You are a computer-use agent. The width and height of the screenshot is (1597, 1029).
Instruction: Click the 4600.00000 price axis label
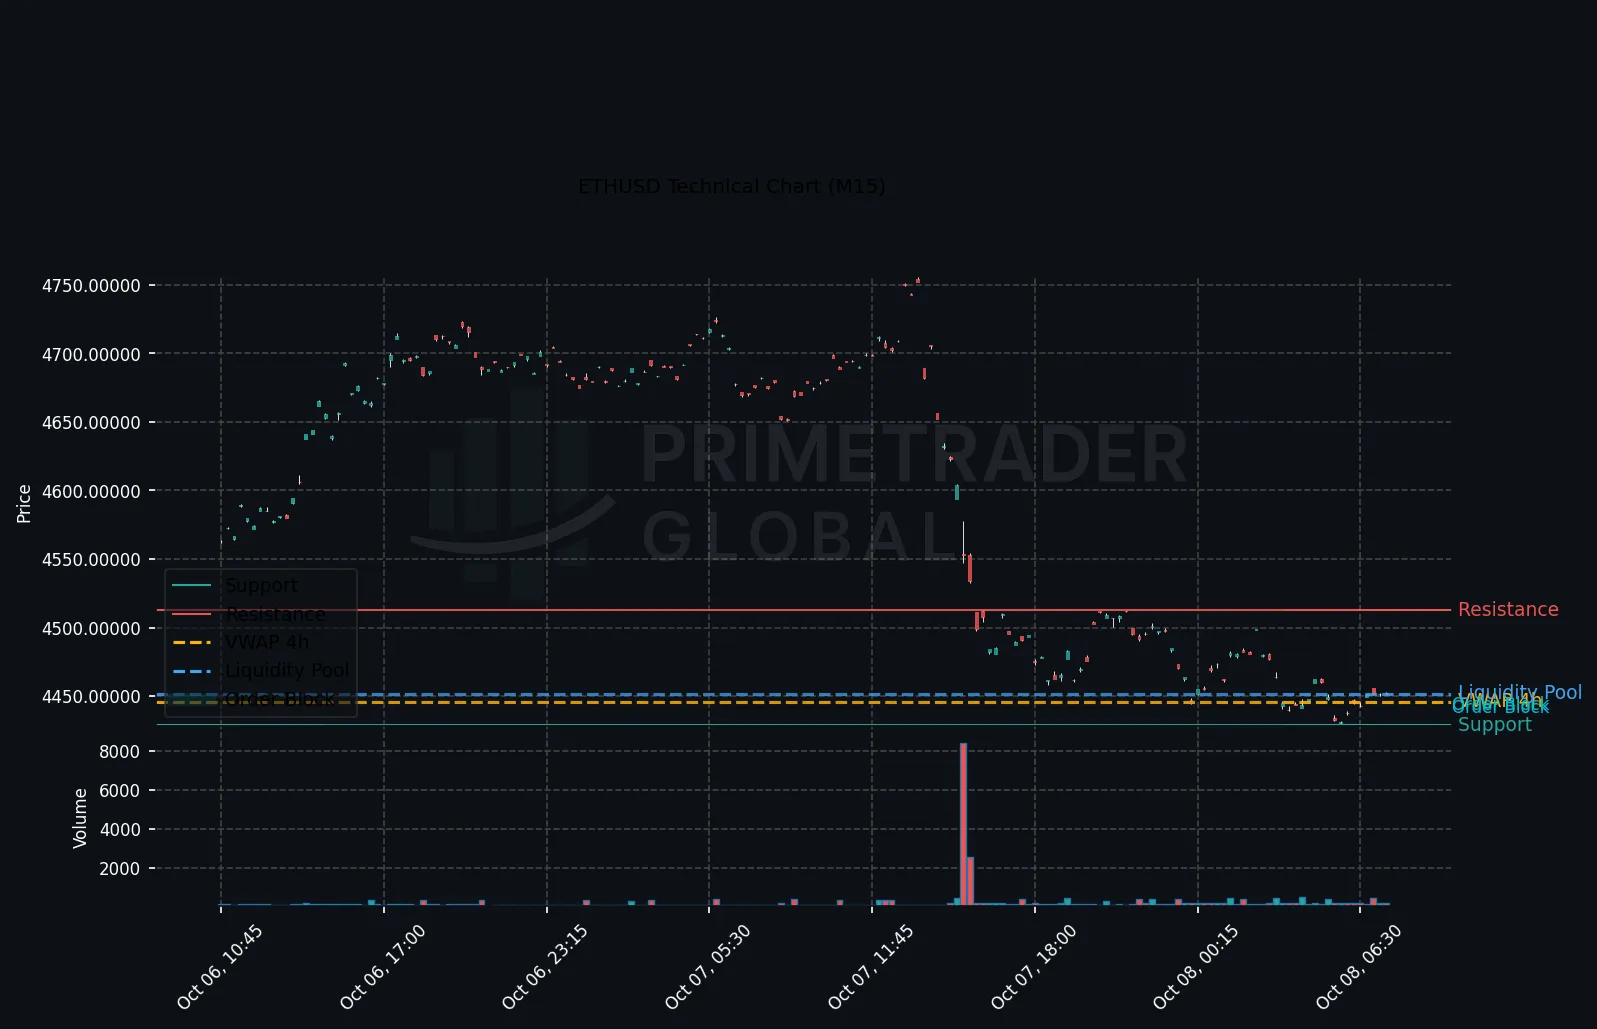point(91,491)
